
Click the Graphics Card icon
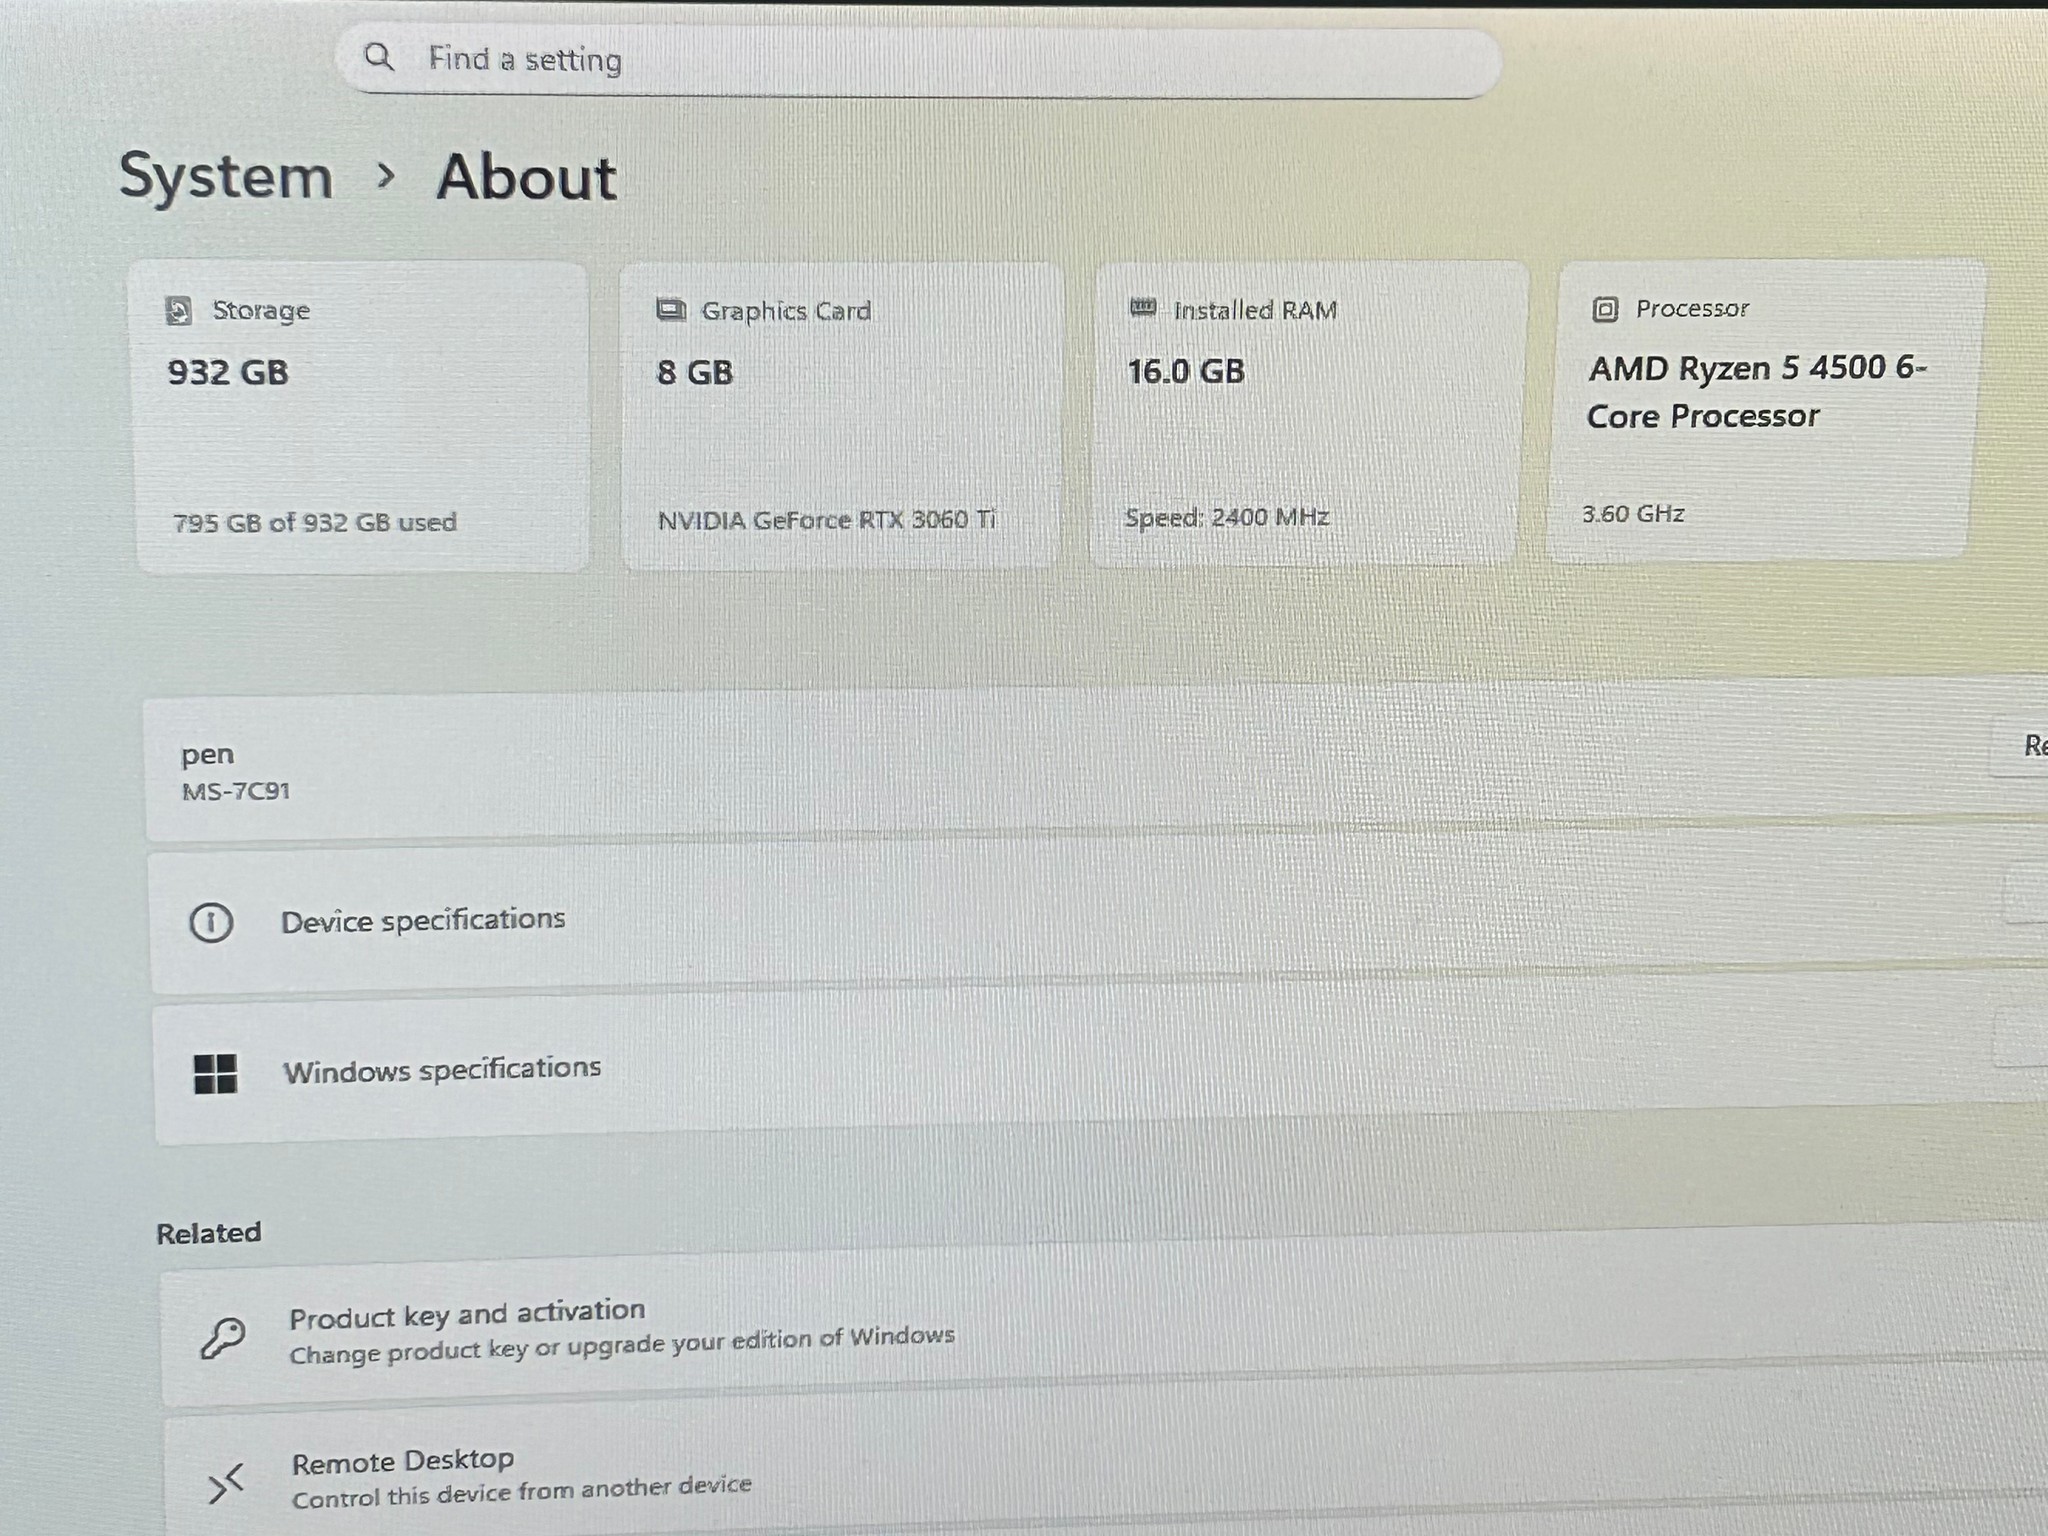coord(671,310)
